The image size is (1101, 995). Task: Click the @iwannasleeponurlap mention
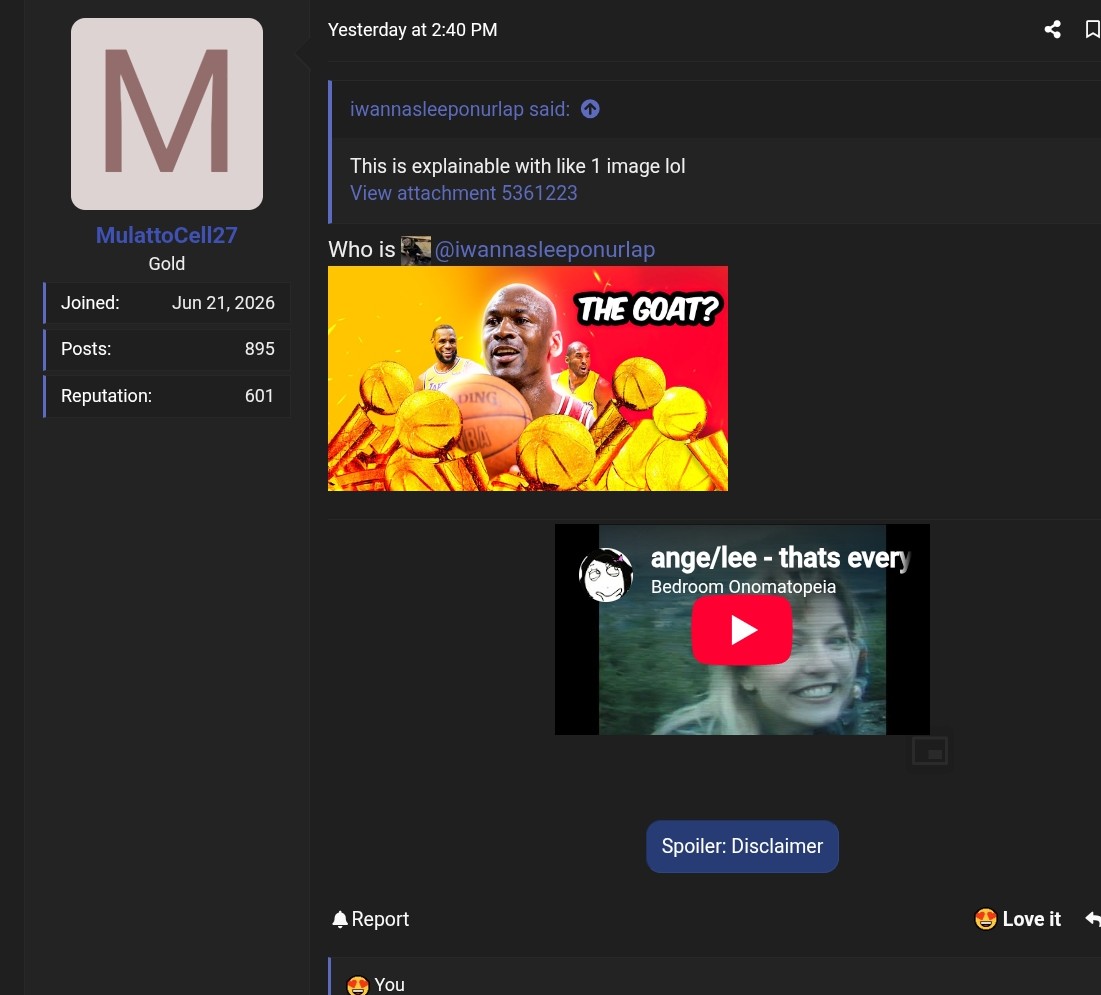pyautogui.click(x=544, y=250)
